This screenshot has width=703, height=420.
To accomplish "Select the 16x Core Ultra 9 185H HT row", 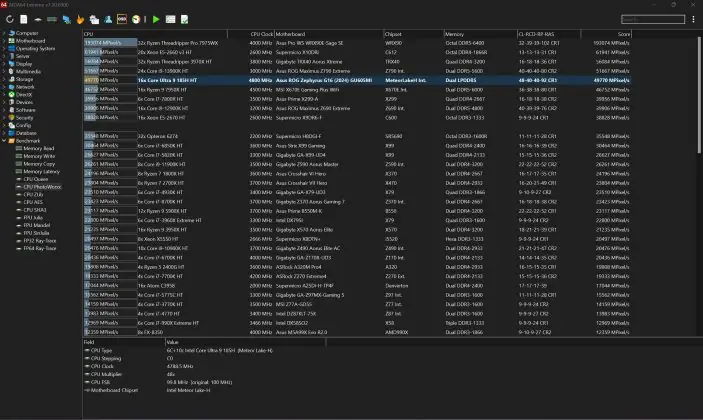I will [357, 80].
